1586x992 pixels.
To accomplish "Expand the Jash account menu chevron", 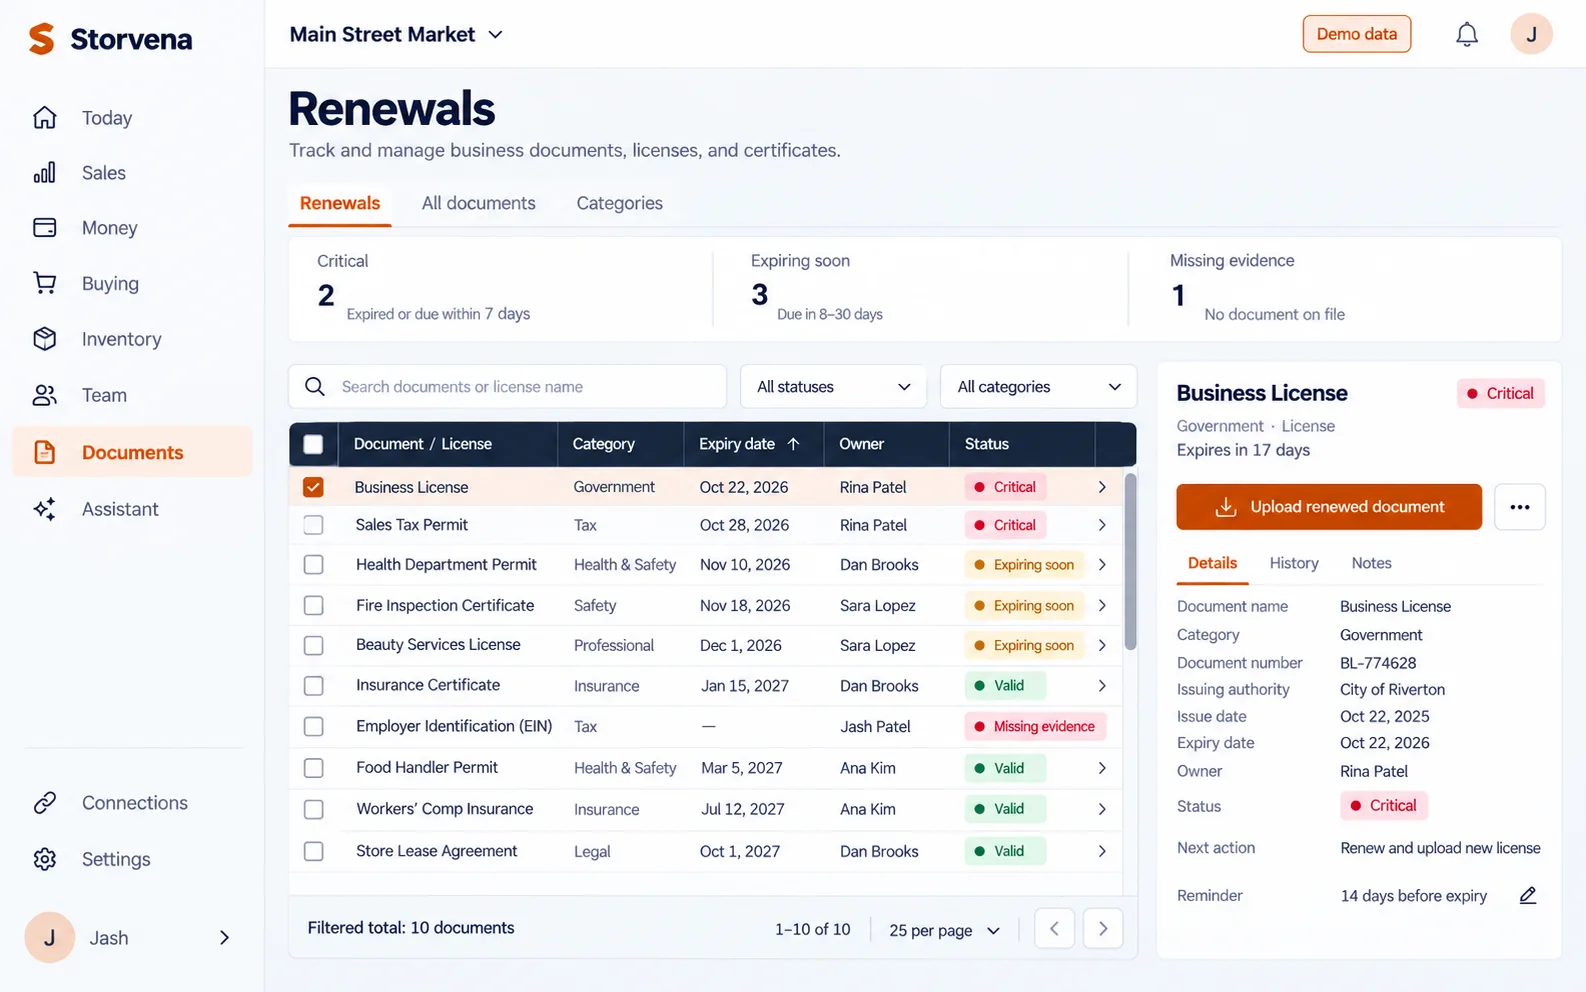I will click(224, 938).
